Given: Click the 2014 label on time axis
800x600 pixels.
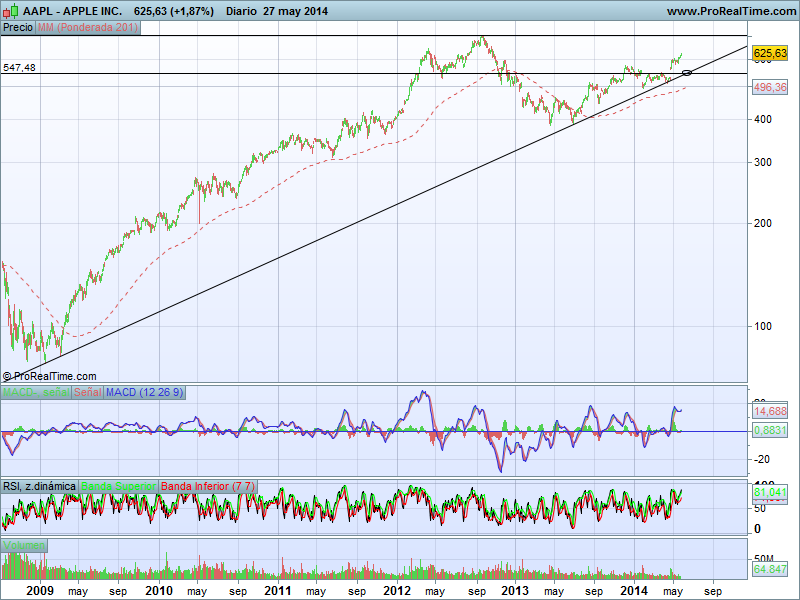Looking at the screenshot, I should point(634,591).
